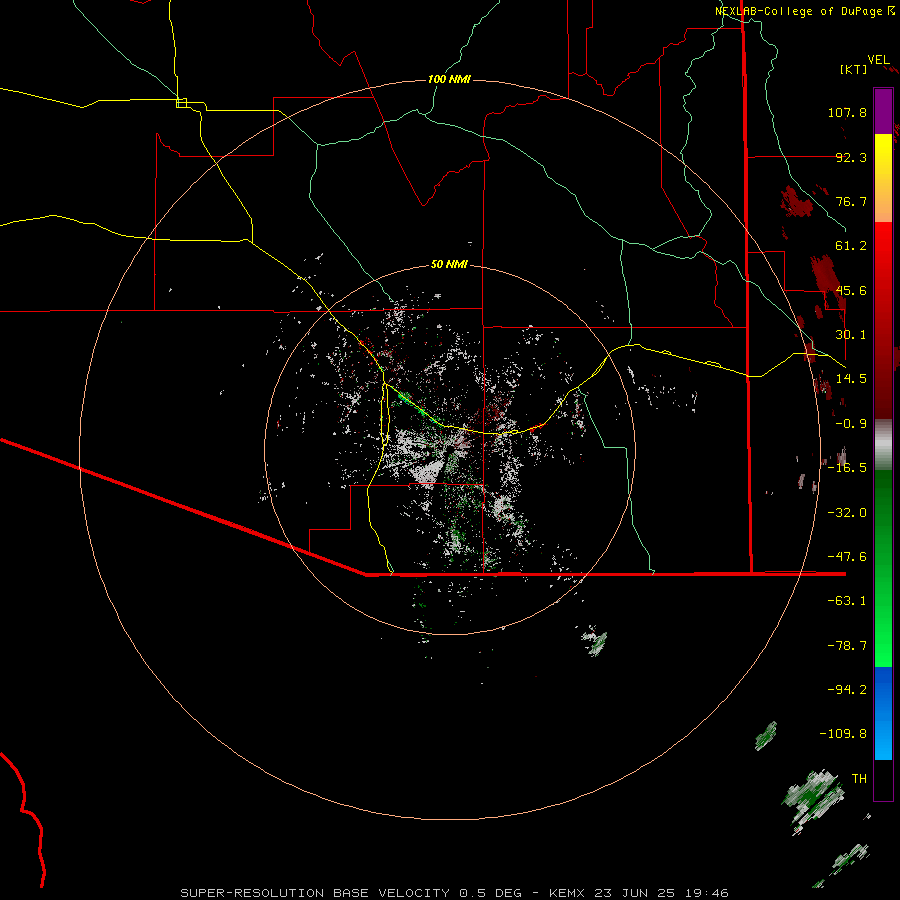Viewport: 900px width, 900px height.
Task: Select the -16.5 scale value
Action: pos(847,468)
